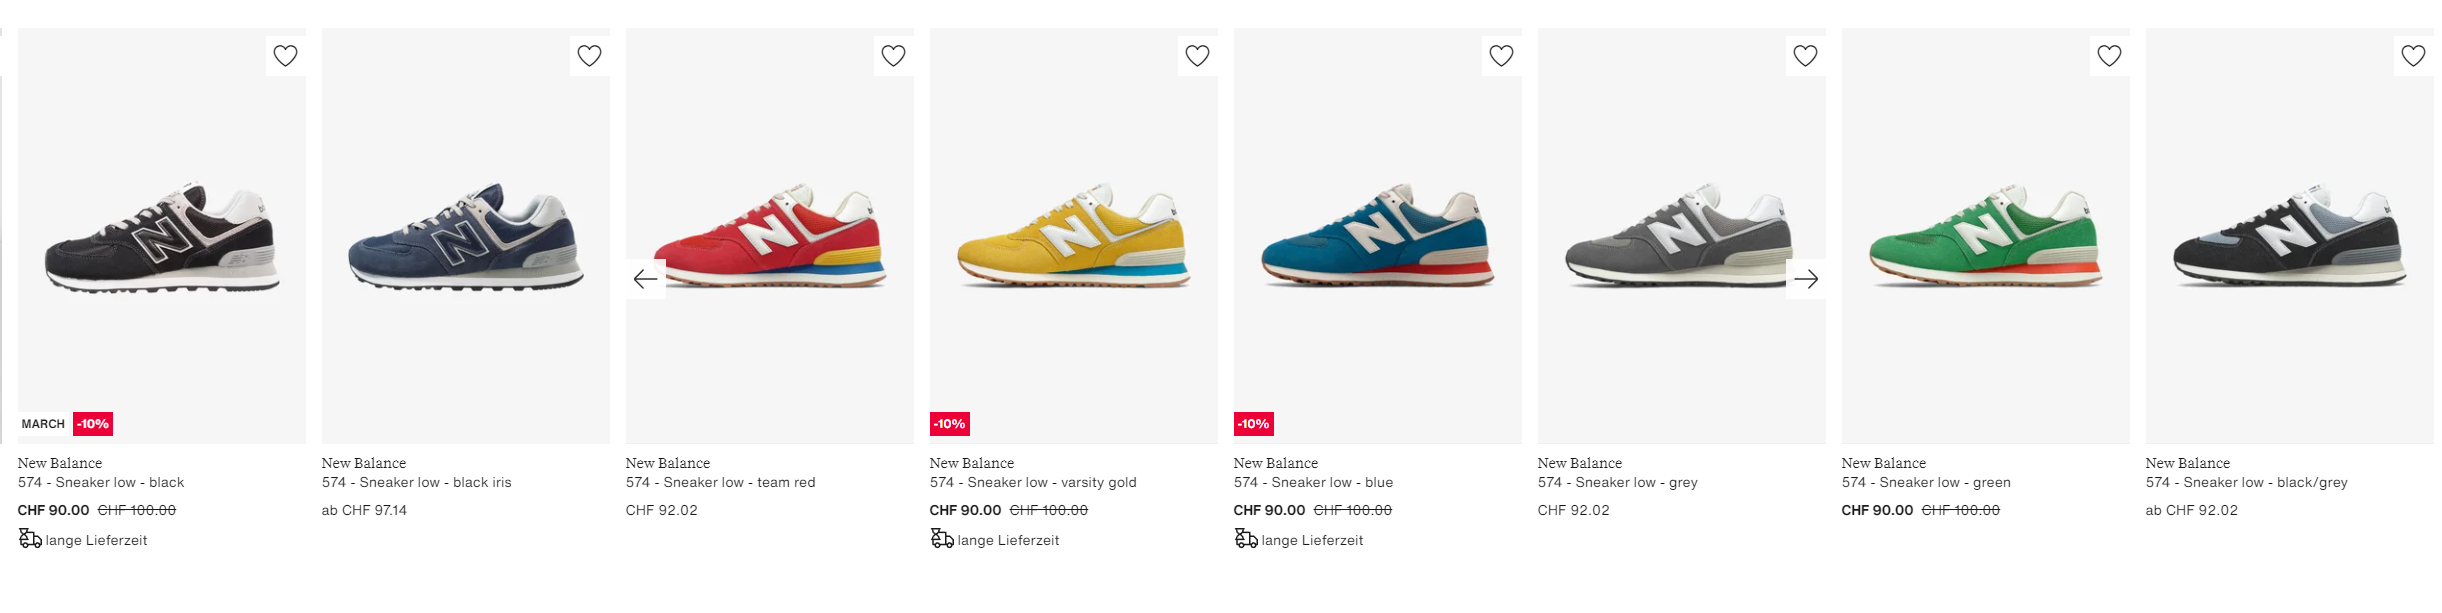View the varsity gold sneaker image
2442x613 pixels.
point(1074,237)
